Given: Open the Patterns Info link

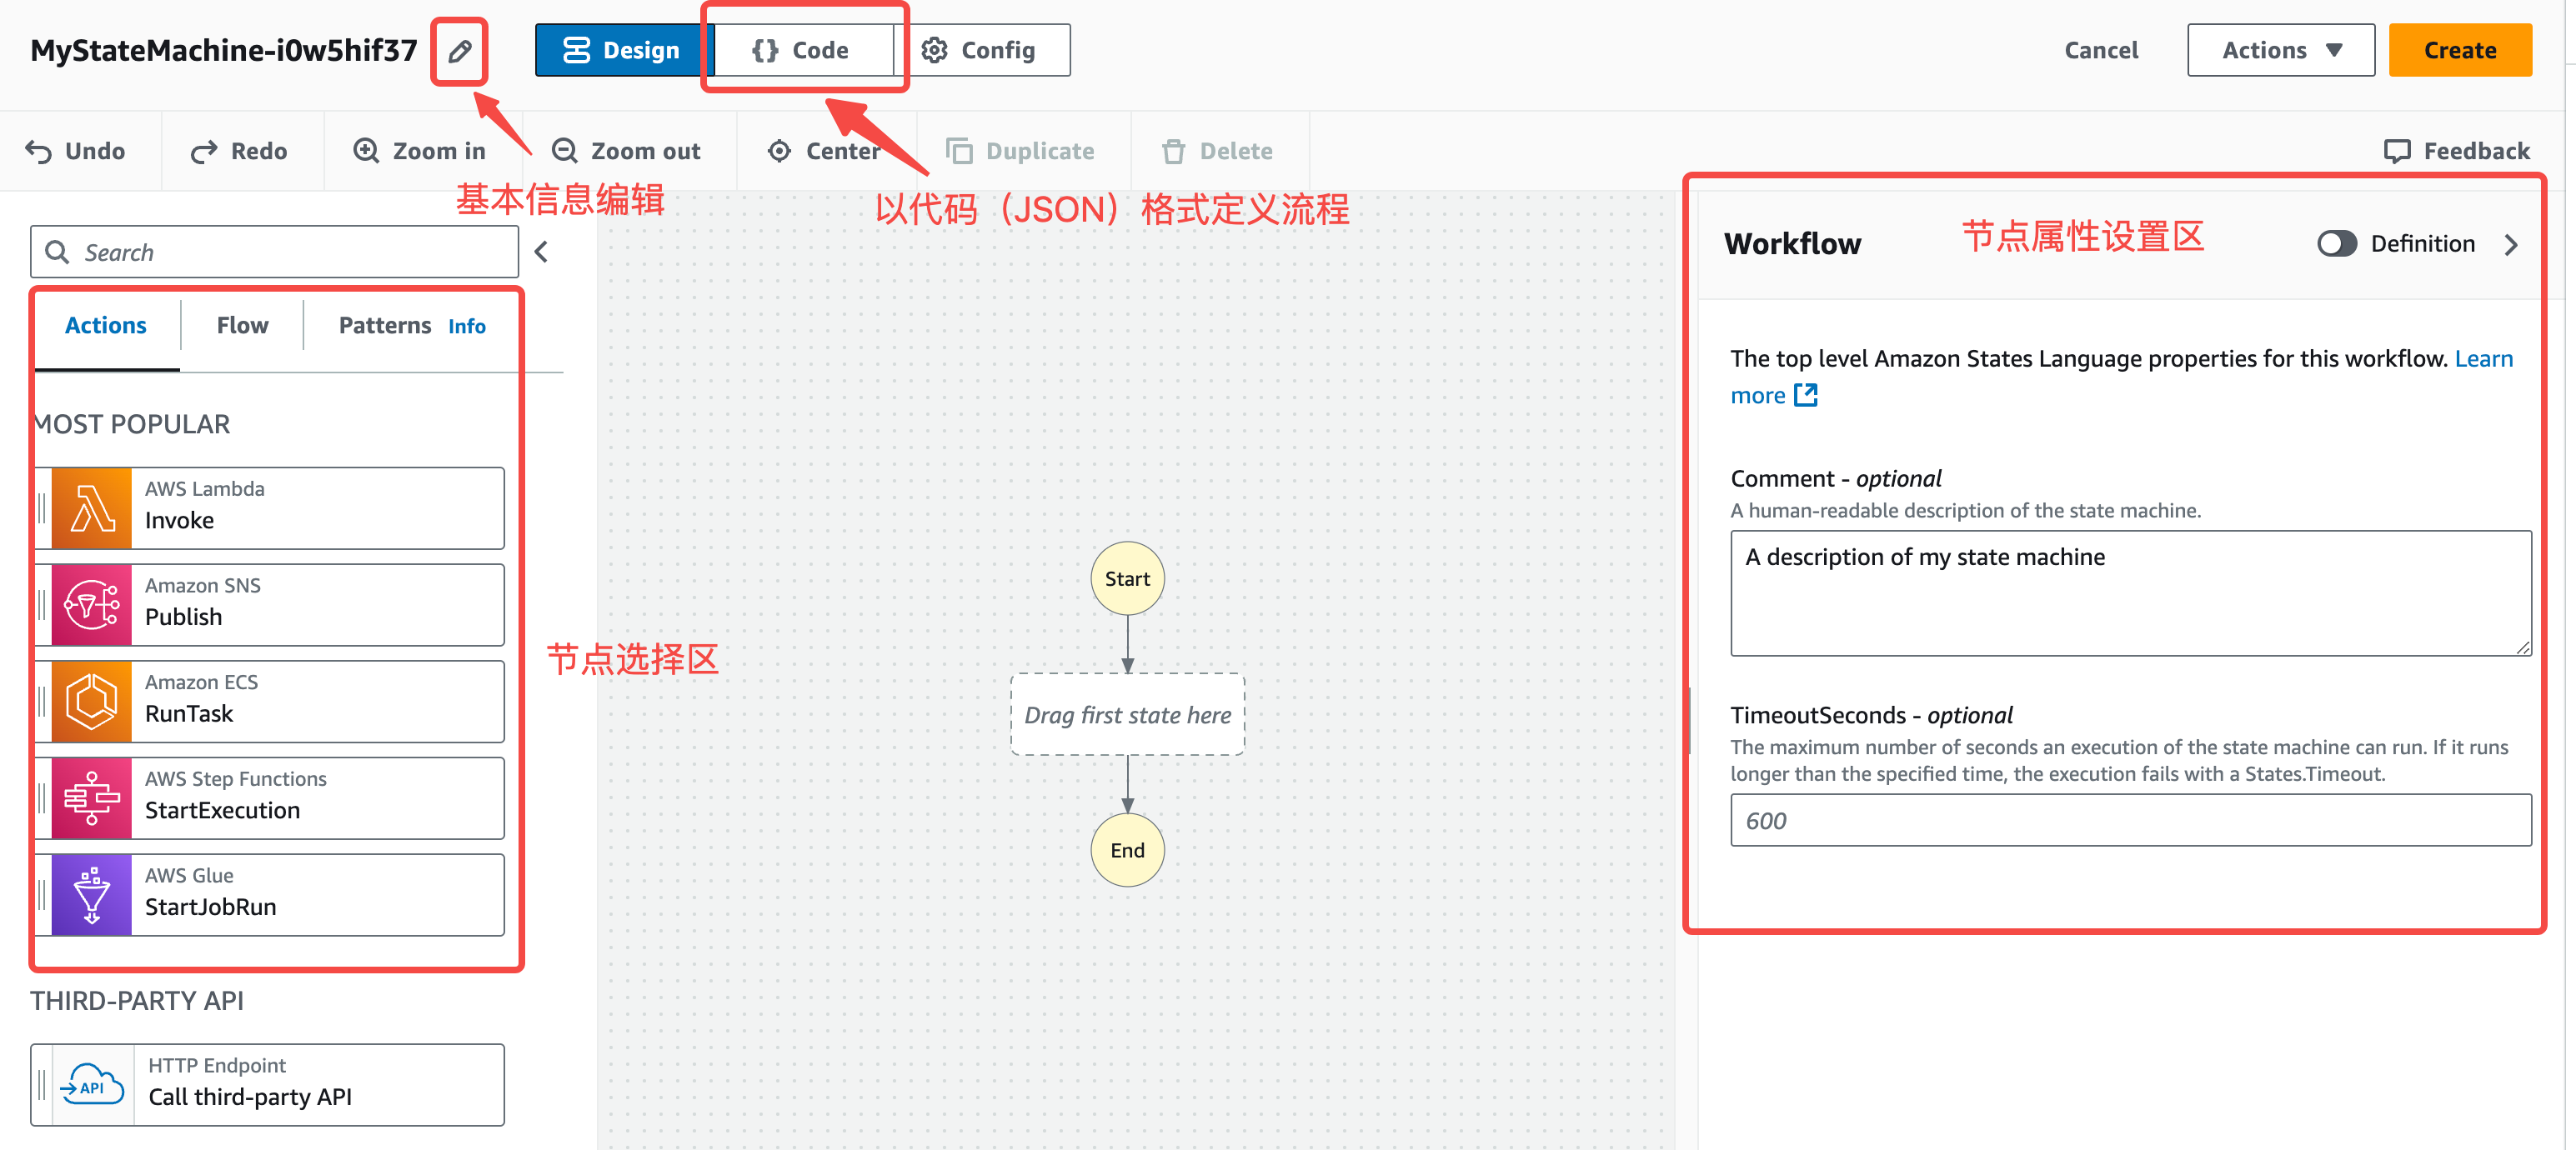Looking at the screenshot, I should tap(467, 327).
